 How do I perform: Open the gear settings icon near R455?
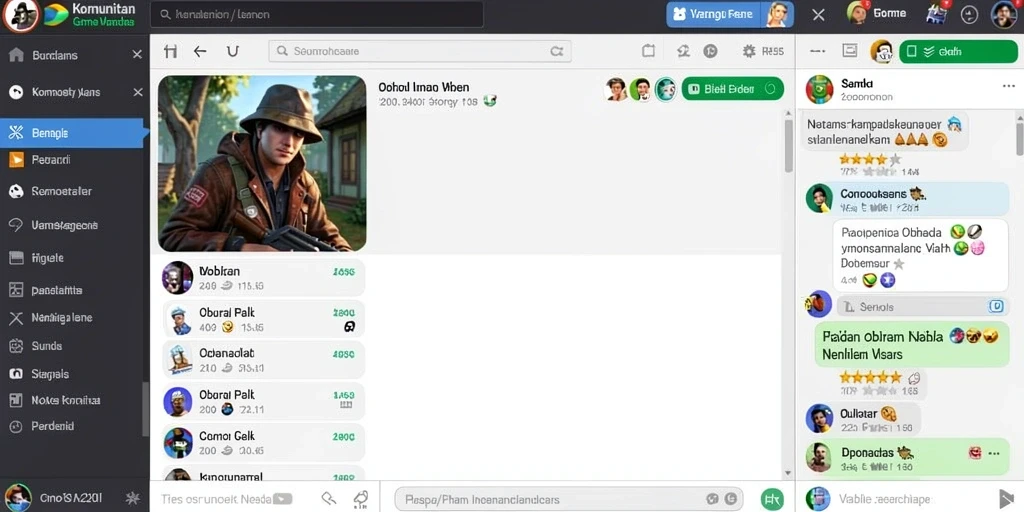(748, 51)
